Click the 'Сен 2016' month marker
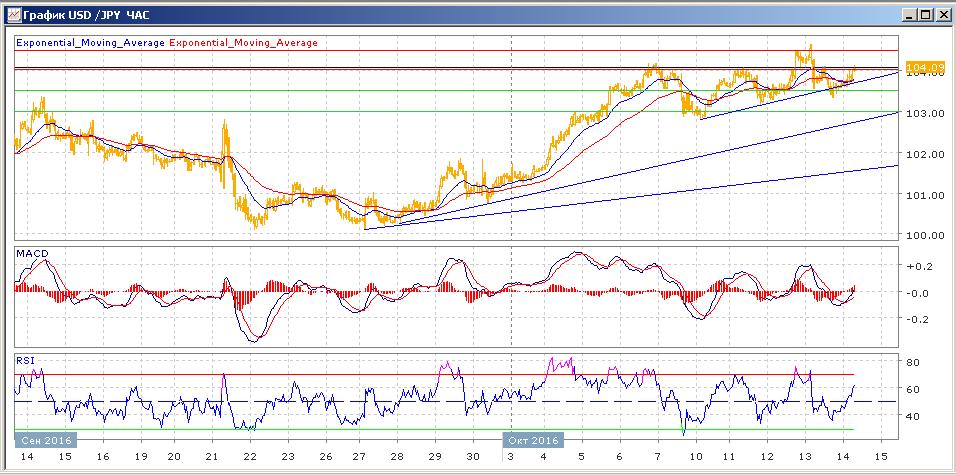Image resolution: width=956 pixels, height=475 pixels. pyautogui.click(x=45, y=438)
